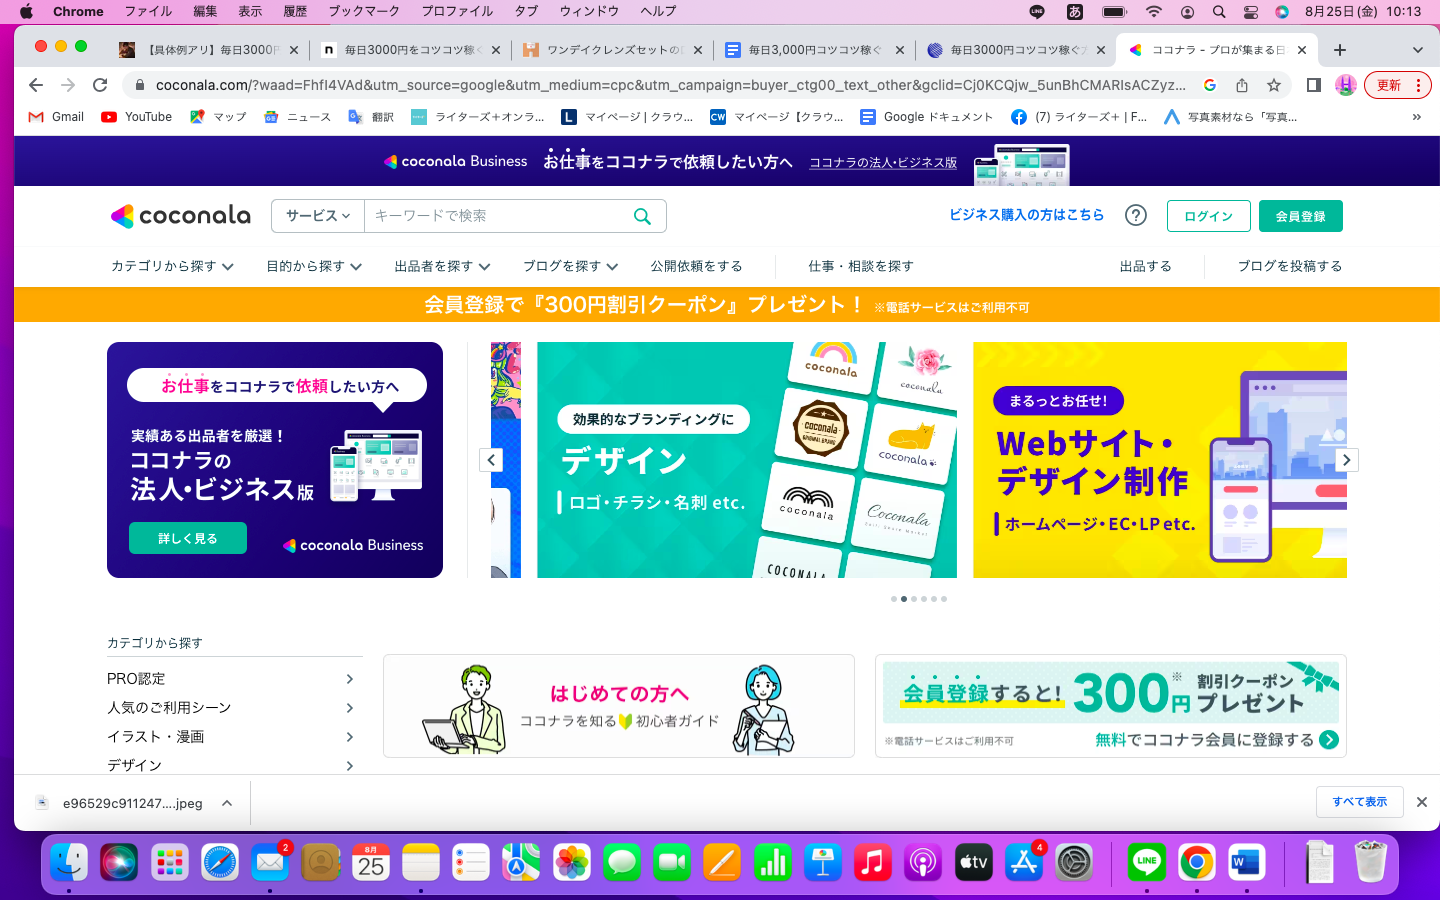Open the ウィンドウ menu

coord(589,12)
